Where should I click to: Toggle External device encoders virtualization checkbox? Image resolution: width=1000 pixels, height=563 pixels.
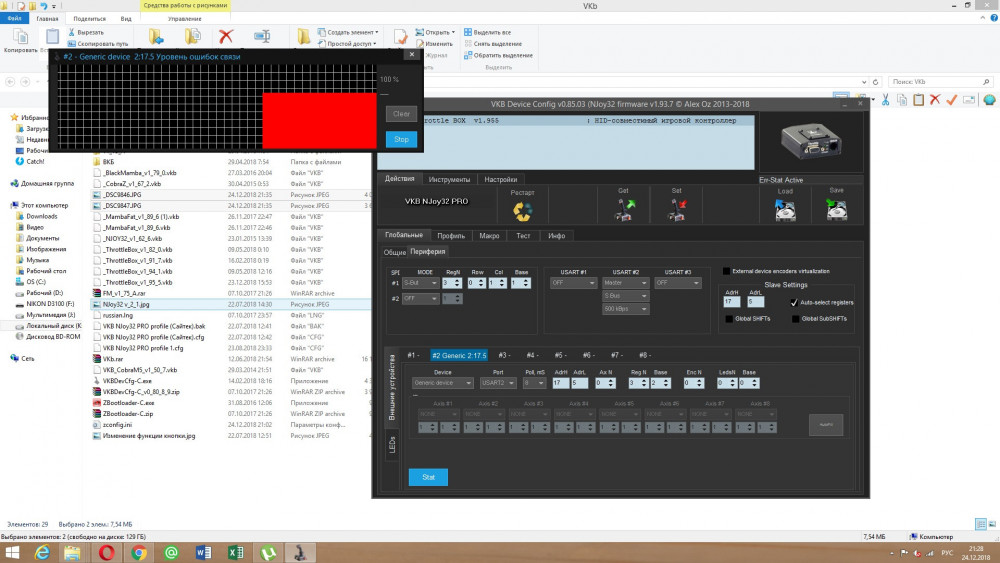point(726,271)
